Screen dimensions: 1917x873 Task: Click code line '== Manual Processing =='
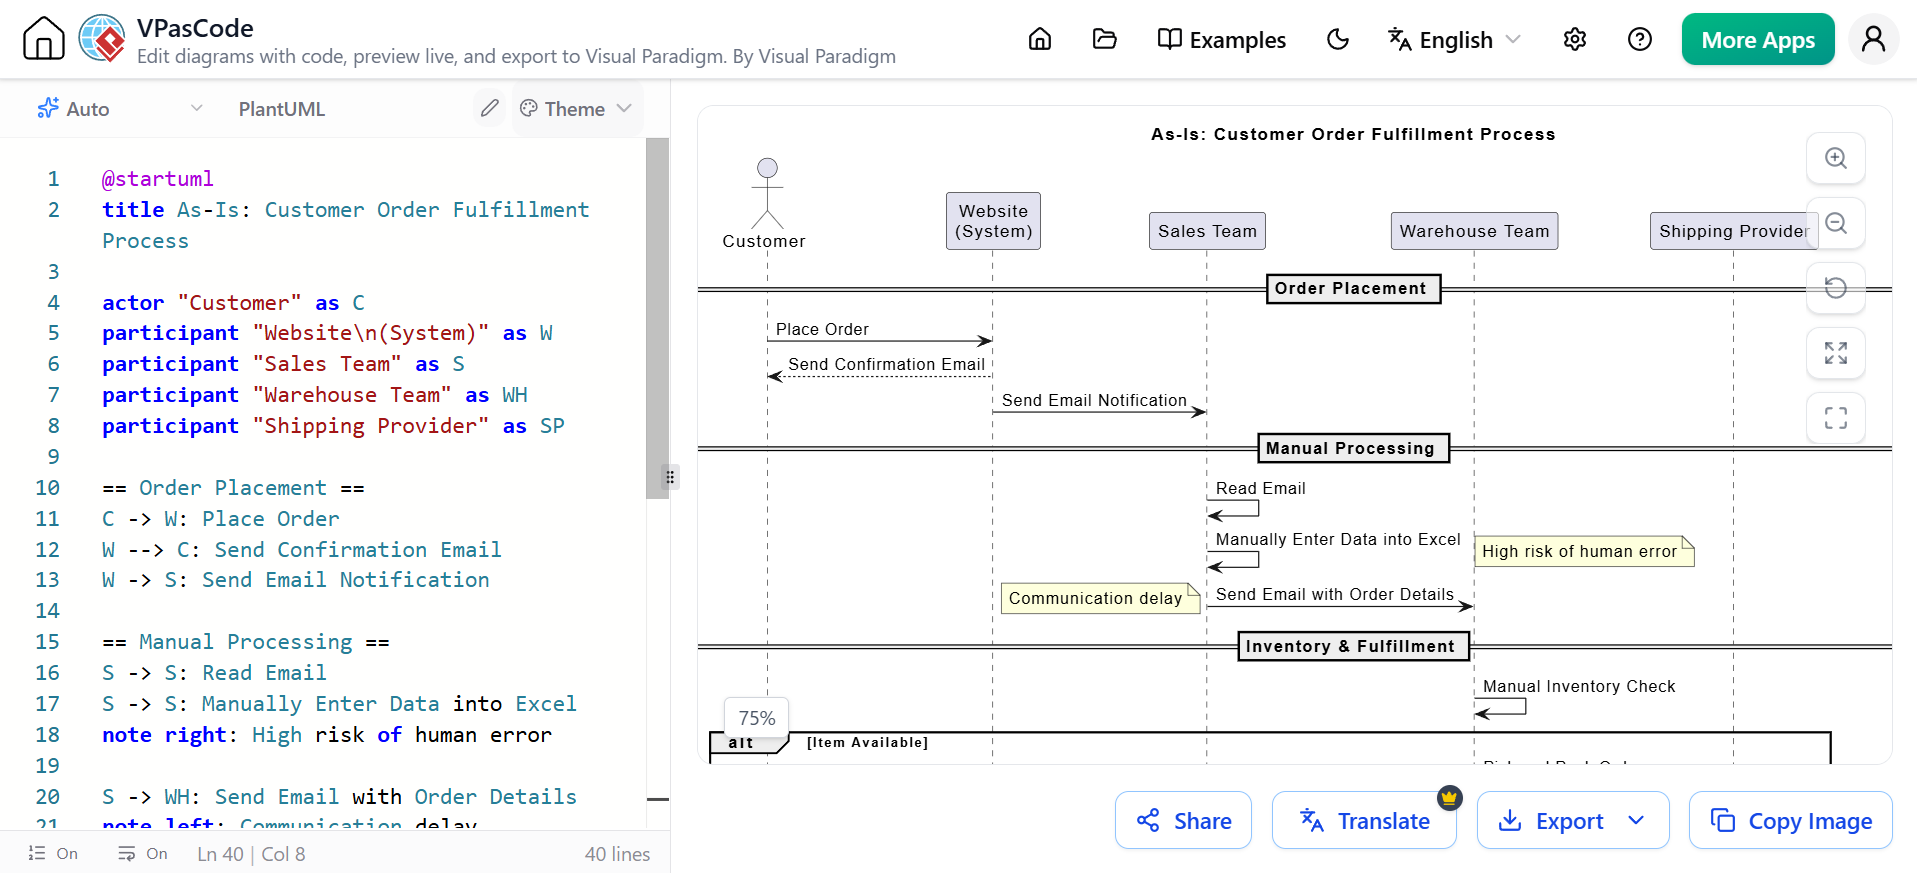[245, 641]
